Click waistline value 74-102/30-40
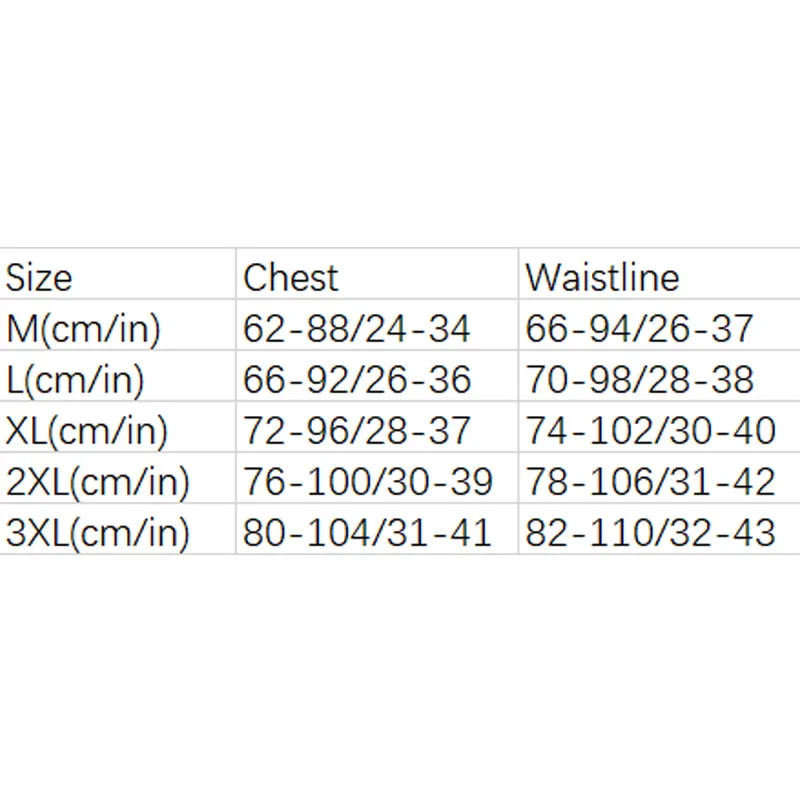The image size is (800, 800). point(650,430)
